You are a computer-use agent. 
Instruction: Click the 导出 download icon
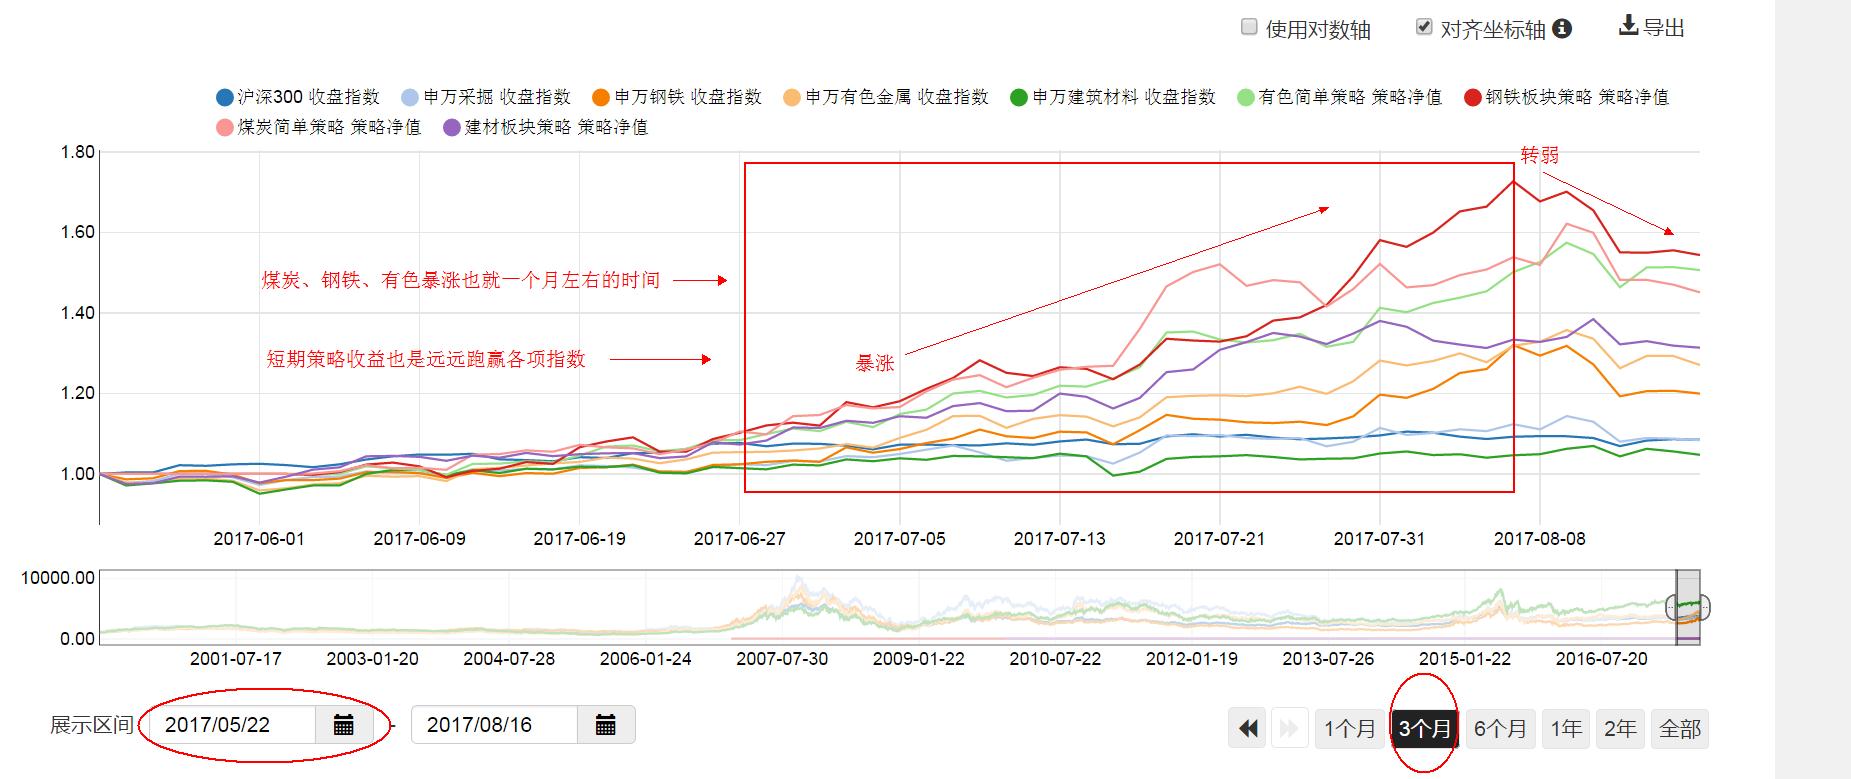[x=1629, y=26]
